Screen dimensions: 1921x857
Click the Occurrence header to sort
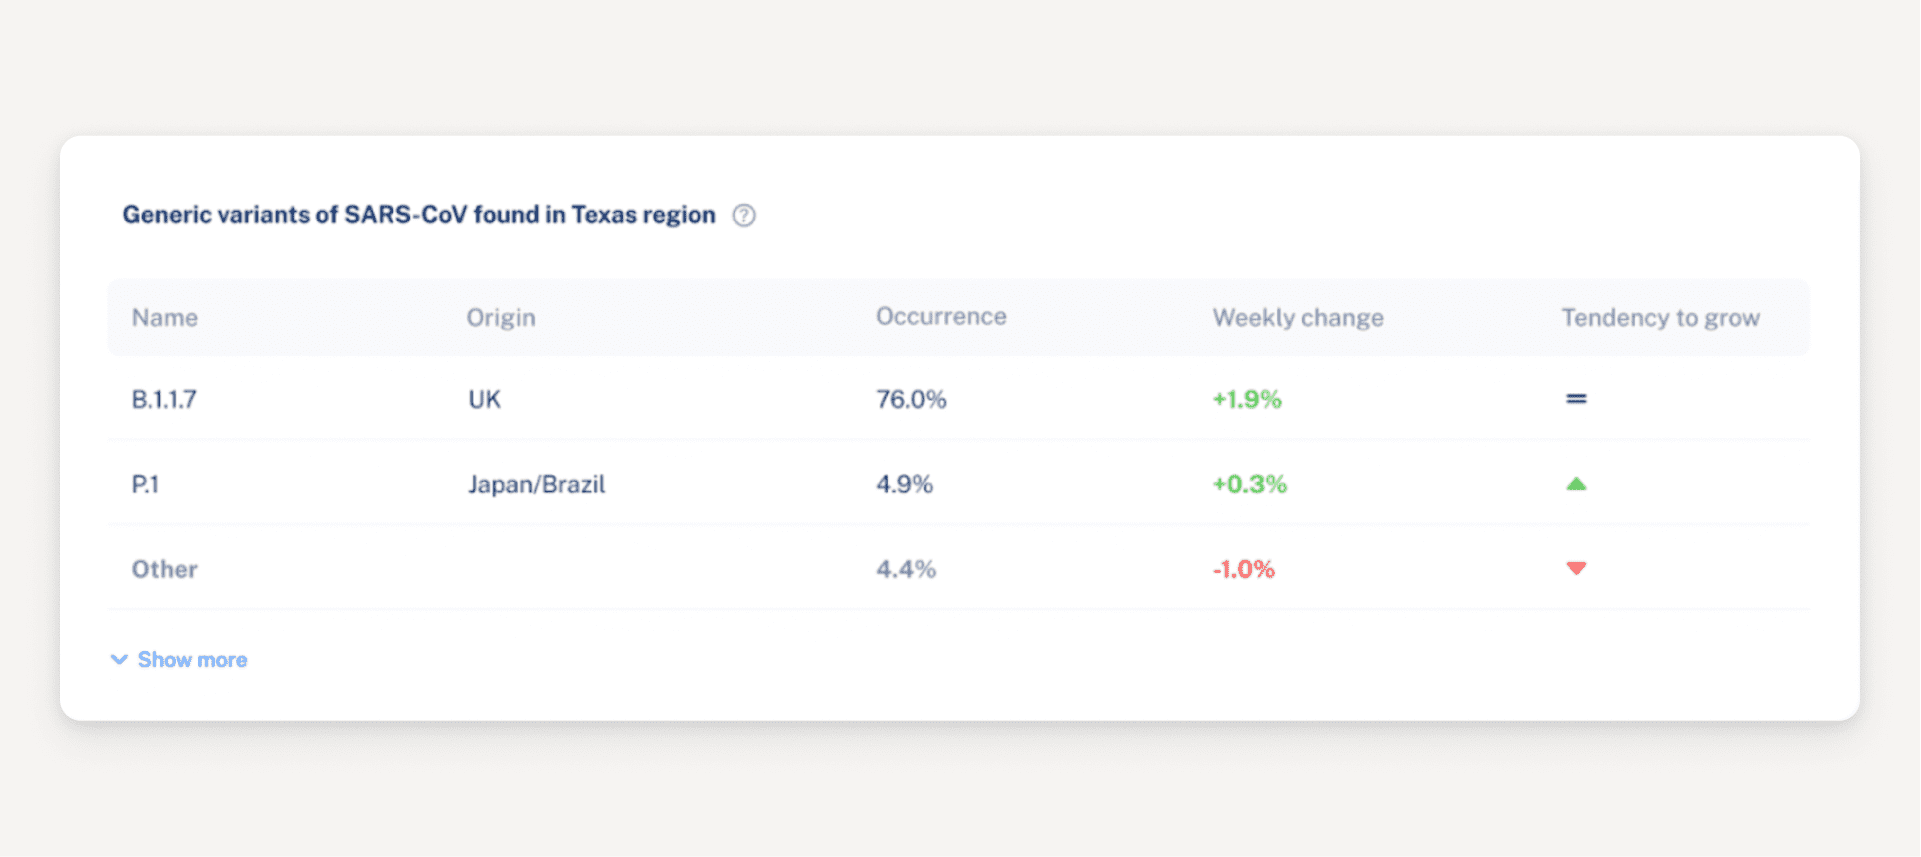point(941,316)
